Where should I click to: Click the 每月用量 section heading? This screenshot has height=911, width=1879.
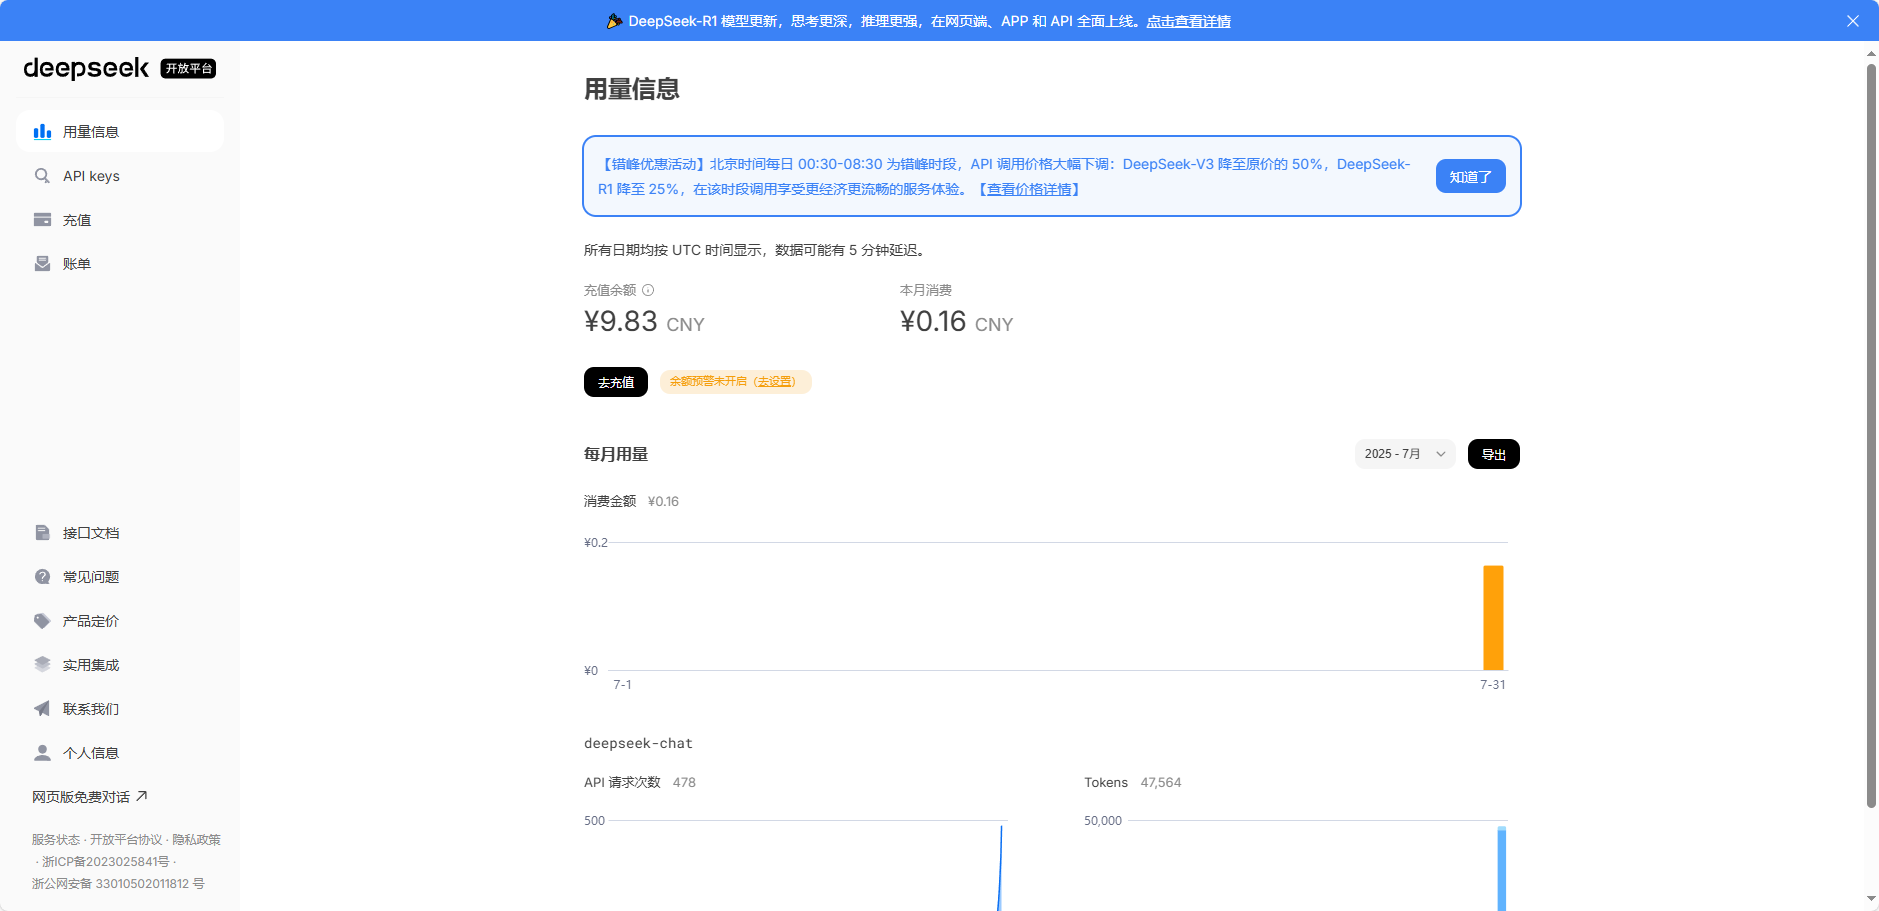[x=616, y=454]
